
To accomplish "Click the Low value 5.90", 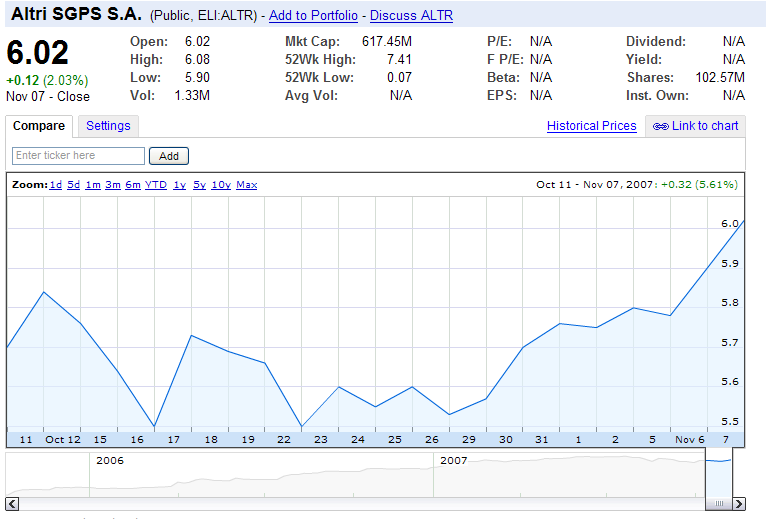I will [x=197, y=77].
